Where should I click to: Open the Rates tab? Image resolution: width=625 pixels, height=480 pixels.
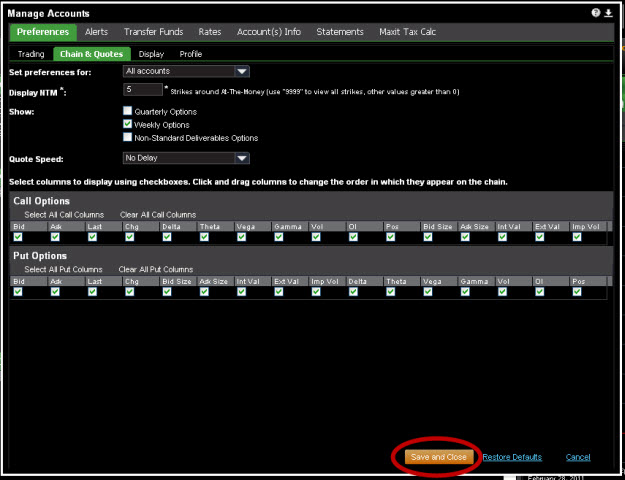[210, 32]
